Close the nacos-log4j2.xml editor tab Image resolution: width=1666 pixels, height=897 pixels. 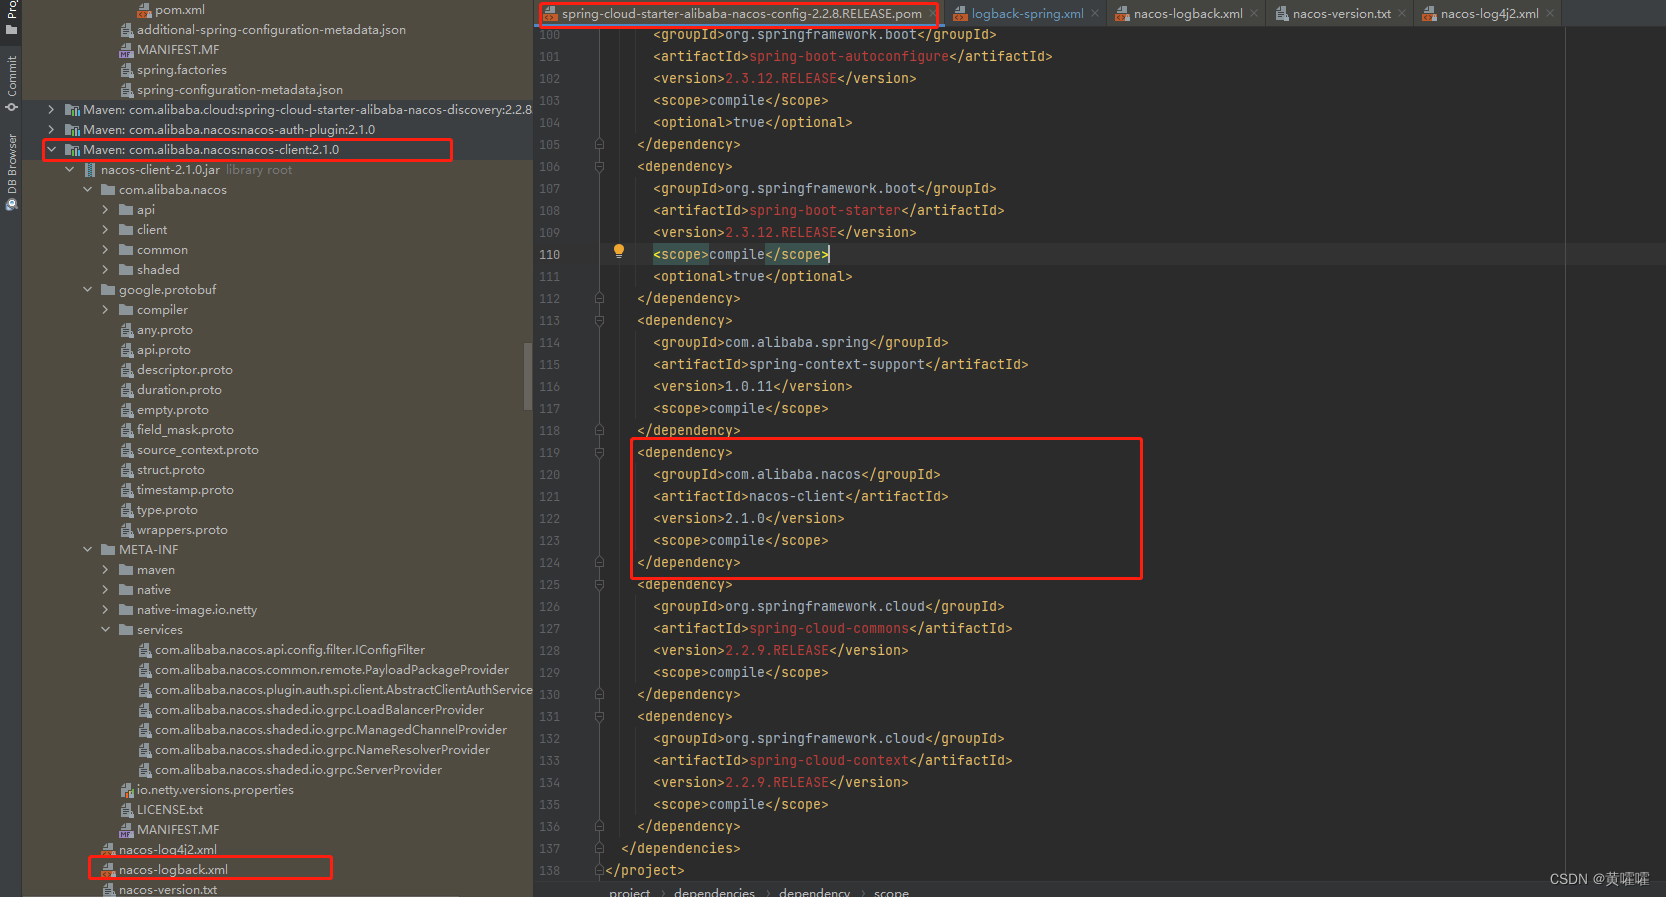click(1550, 13)
